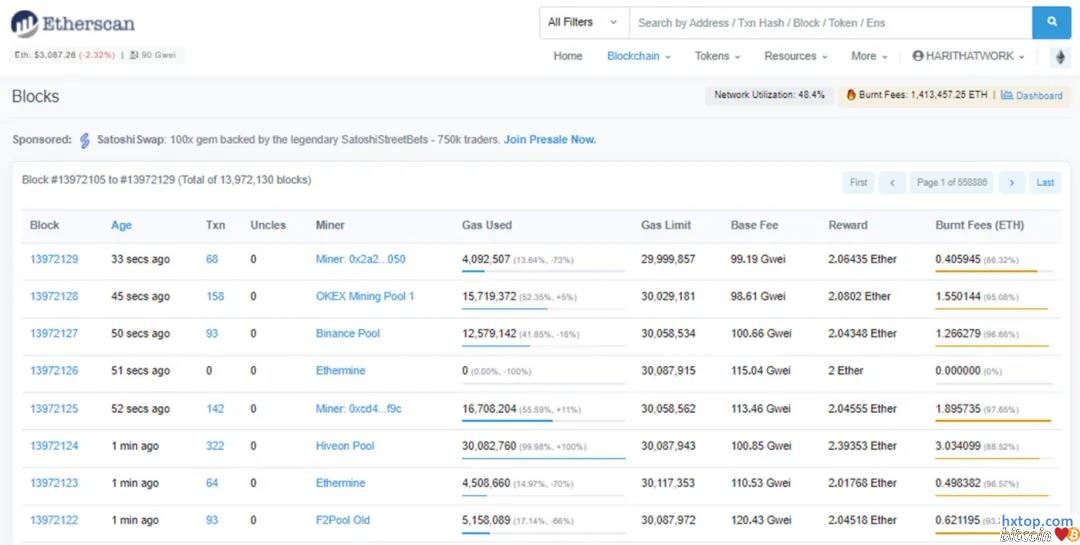This screenshot has width=1080, height=545.
Task: Jump to the Last page
Action: click(1045, 182)
